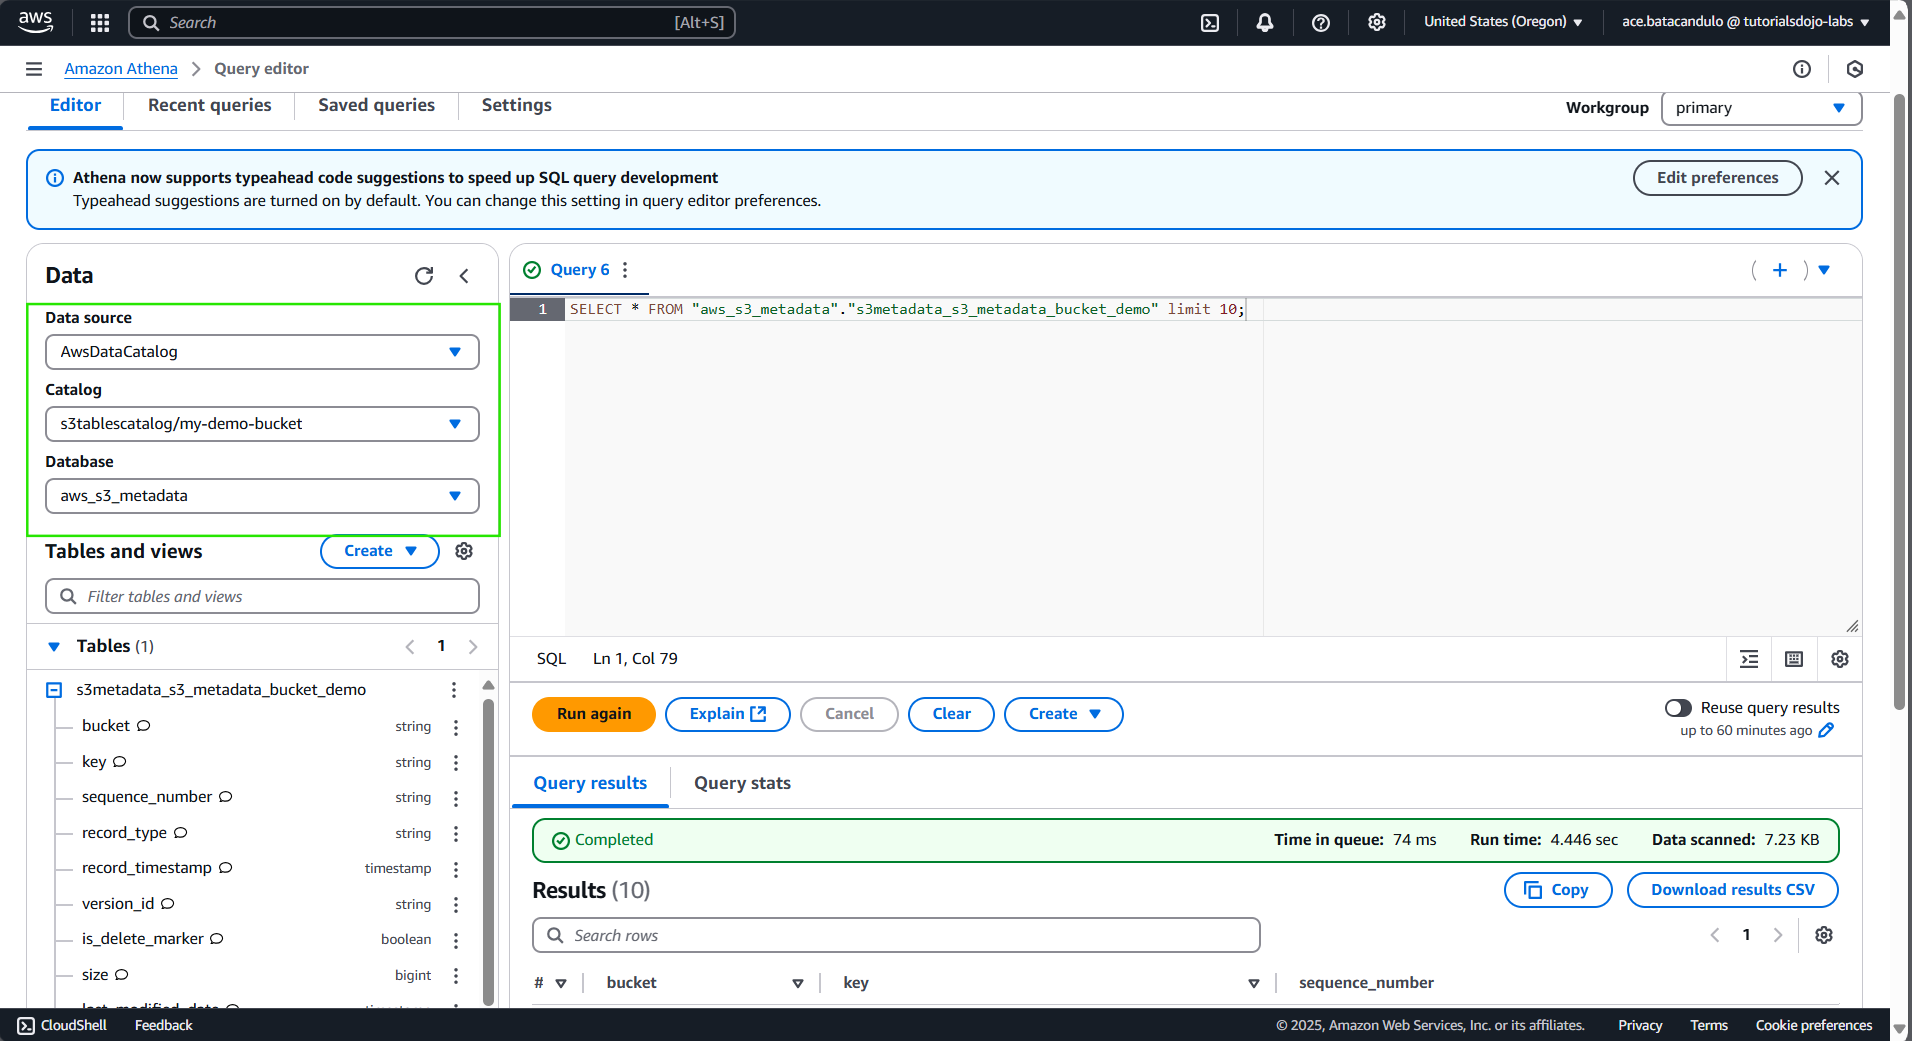1912x1041 pixels.
Task: Open the actions menu for is_delete_marker column
Action: pos(456,940)
